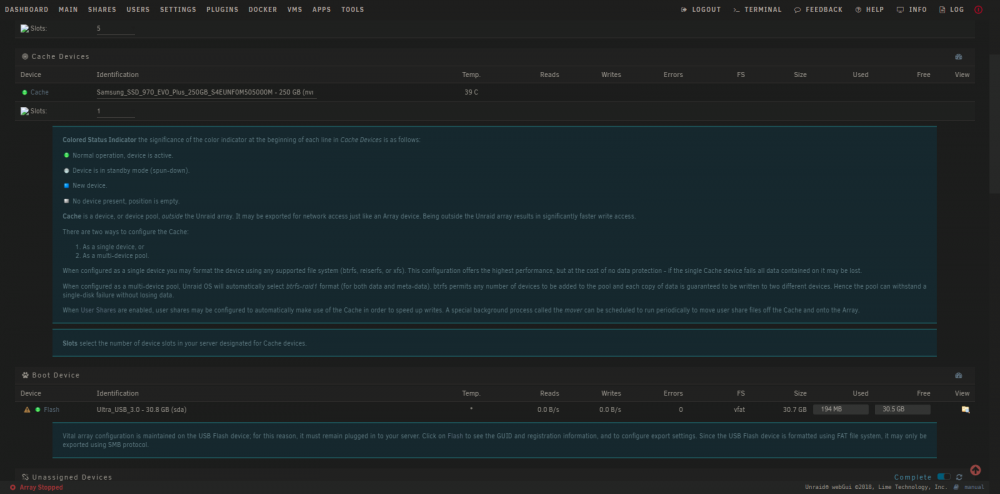
Task: Click the warning triangle beside Flash
Action: (x=27, y=409)
